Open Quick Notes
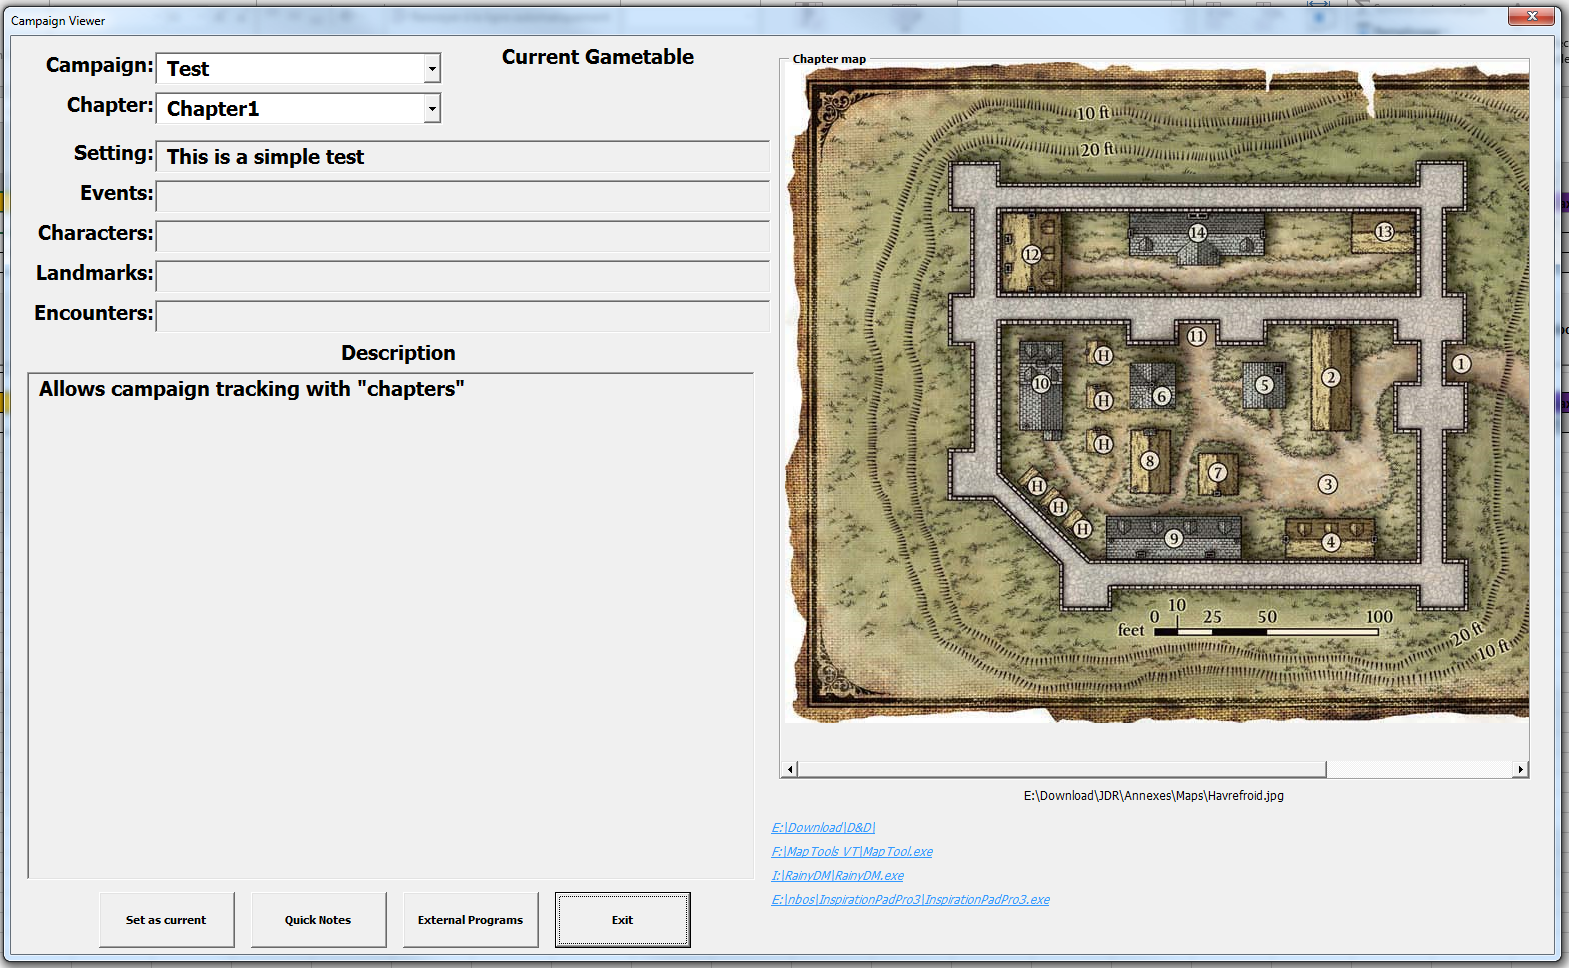Viewport: 1569px width, 968px height. click(x=318, y=920)
